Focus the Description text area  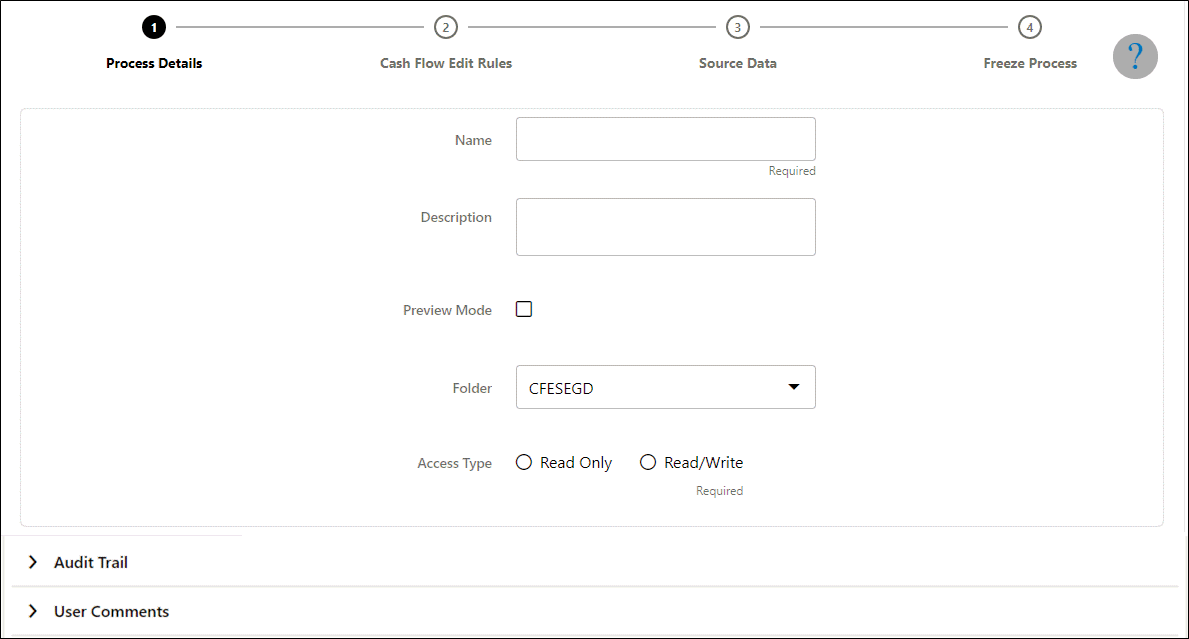click(x=666, y=227)
